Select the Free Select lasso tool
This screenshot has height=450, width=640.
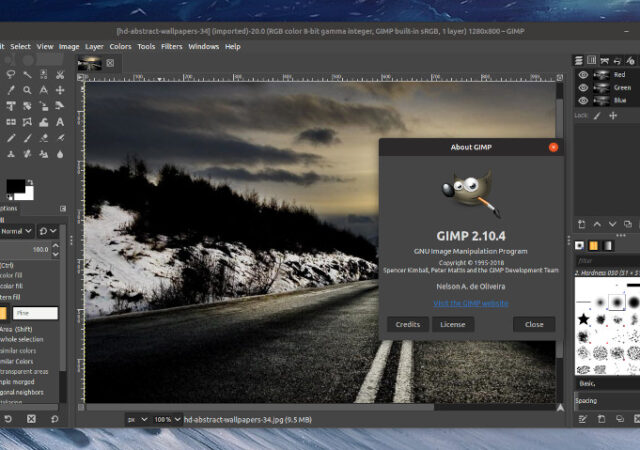11,74
